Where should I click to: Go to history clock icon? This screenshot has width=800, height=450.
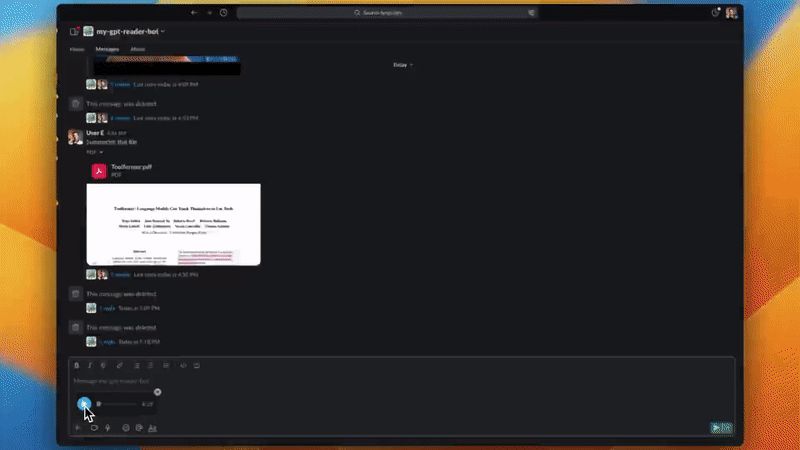point(223,13)
